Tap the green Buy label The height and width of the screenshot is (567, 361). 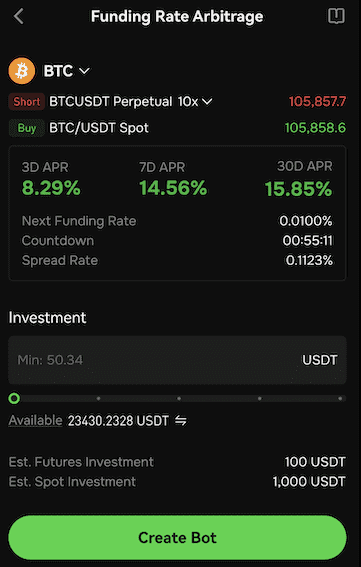(x=27, y=128)
